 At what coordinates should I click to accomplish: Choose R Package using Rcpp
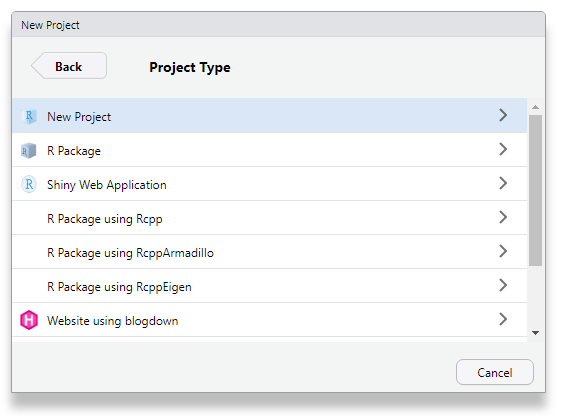pyautogui.click(x=269, y=218)
